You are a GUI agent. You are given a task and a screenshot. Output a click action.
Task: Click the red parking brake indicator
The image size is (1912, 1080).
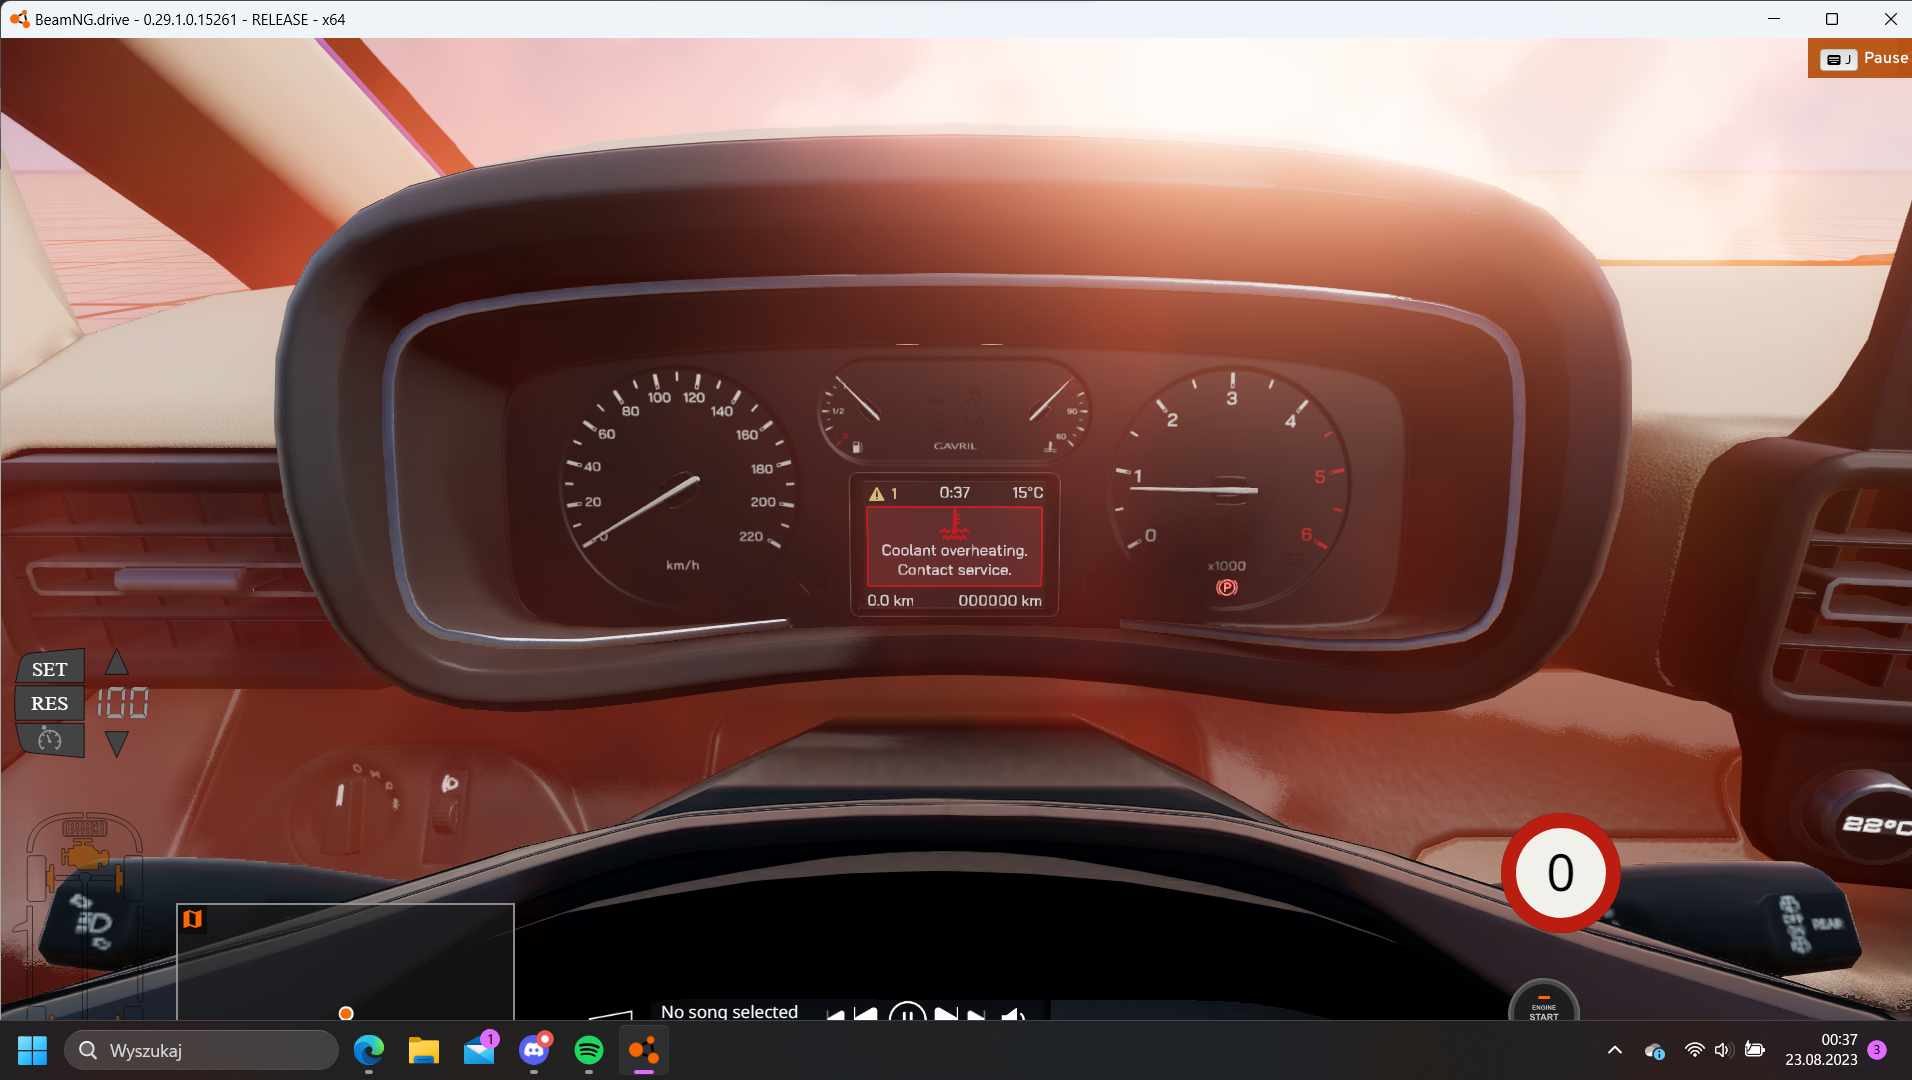(x=1226, y=588)
